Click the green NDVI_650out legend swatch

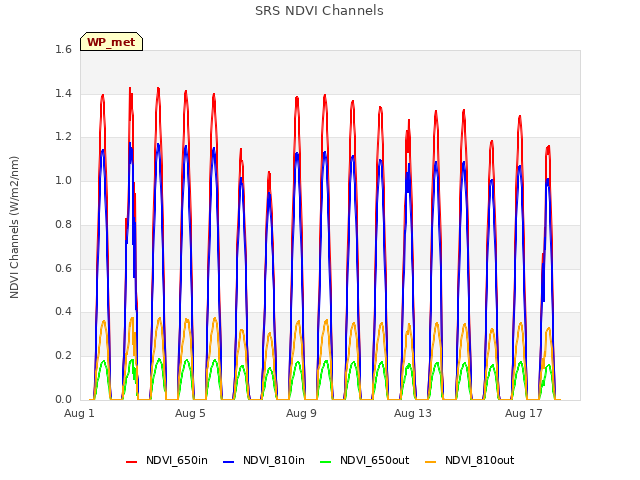coord(326,461)
